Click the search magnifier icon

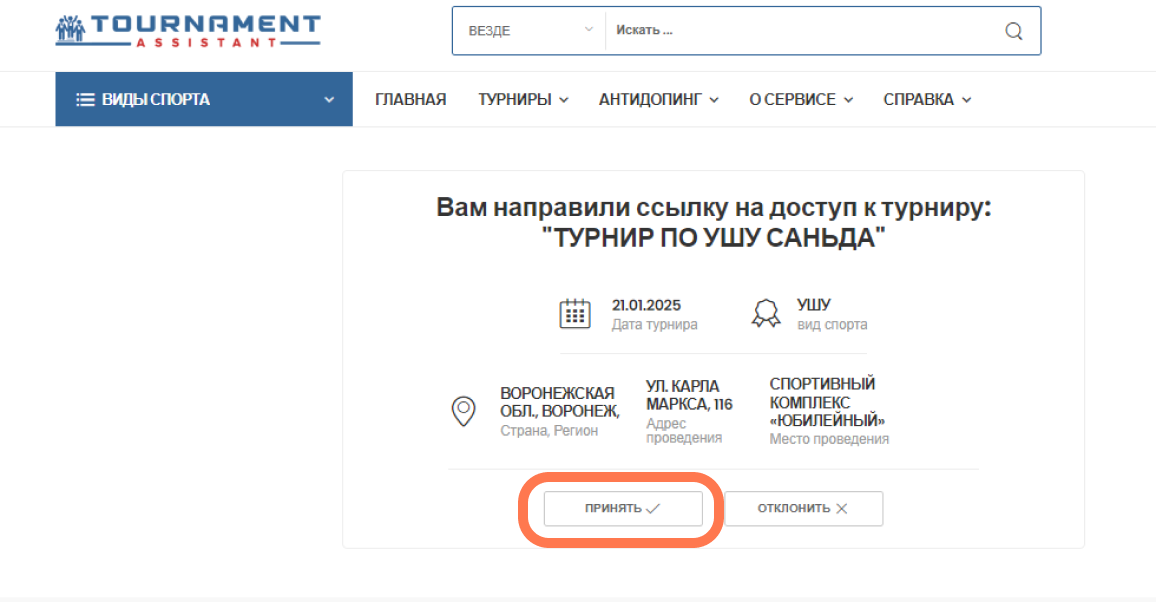pos(1014,31)
